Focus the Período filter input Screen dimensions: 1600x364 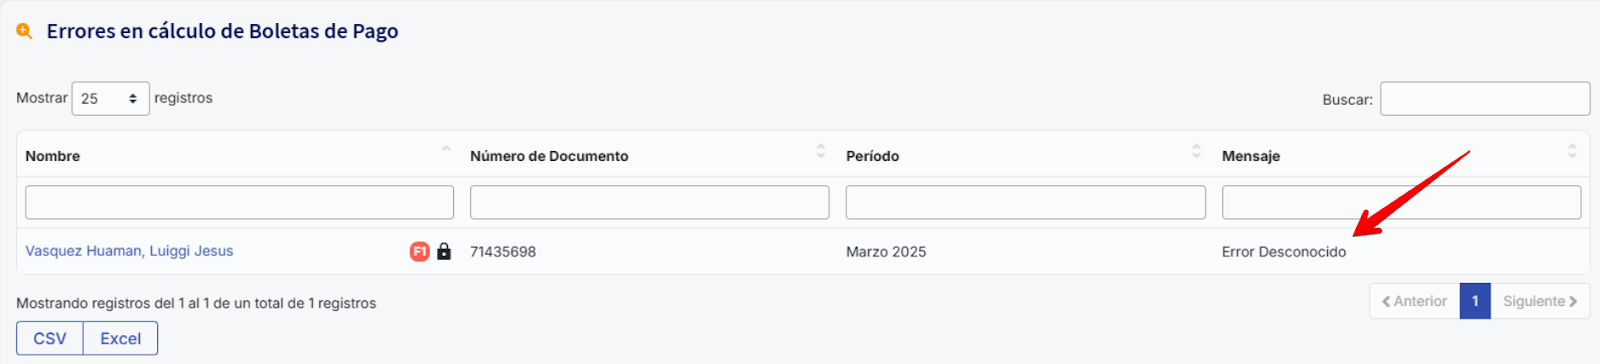pos(1025,202)
